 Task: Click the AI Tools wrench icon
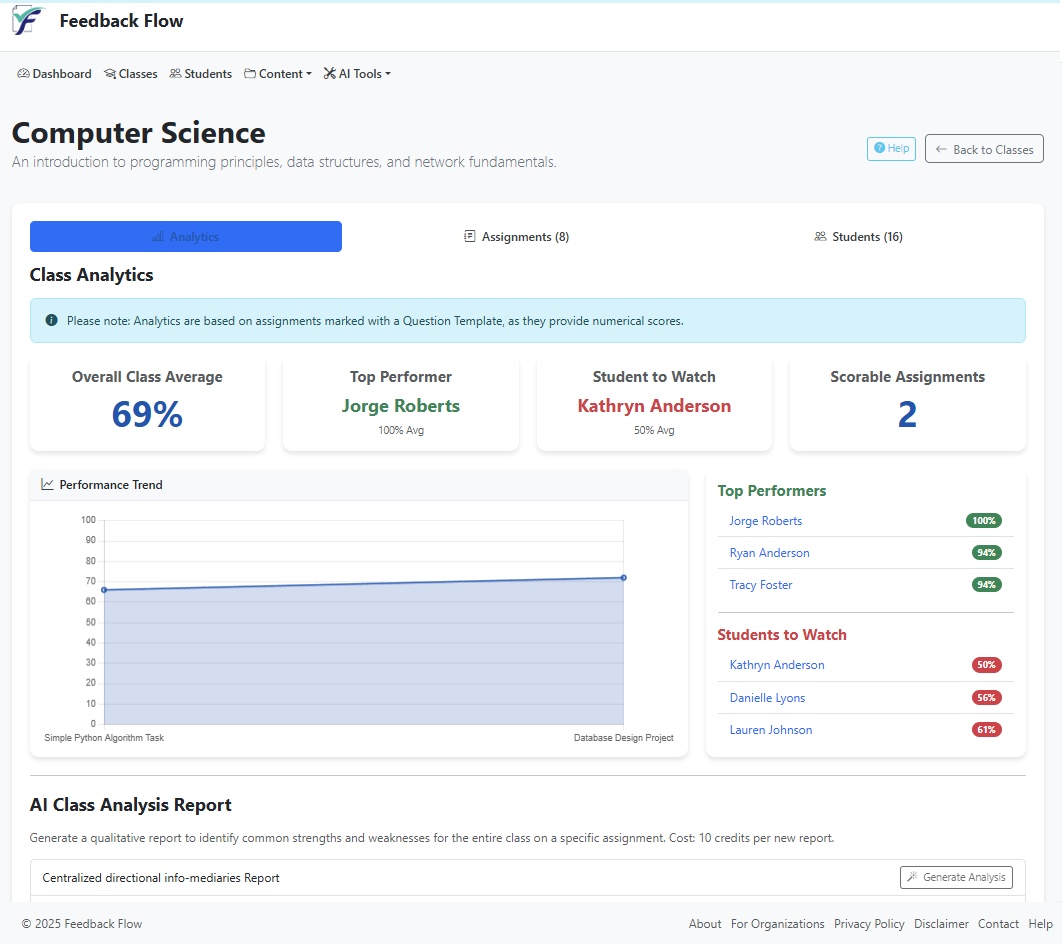point(328,73)
